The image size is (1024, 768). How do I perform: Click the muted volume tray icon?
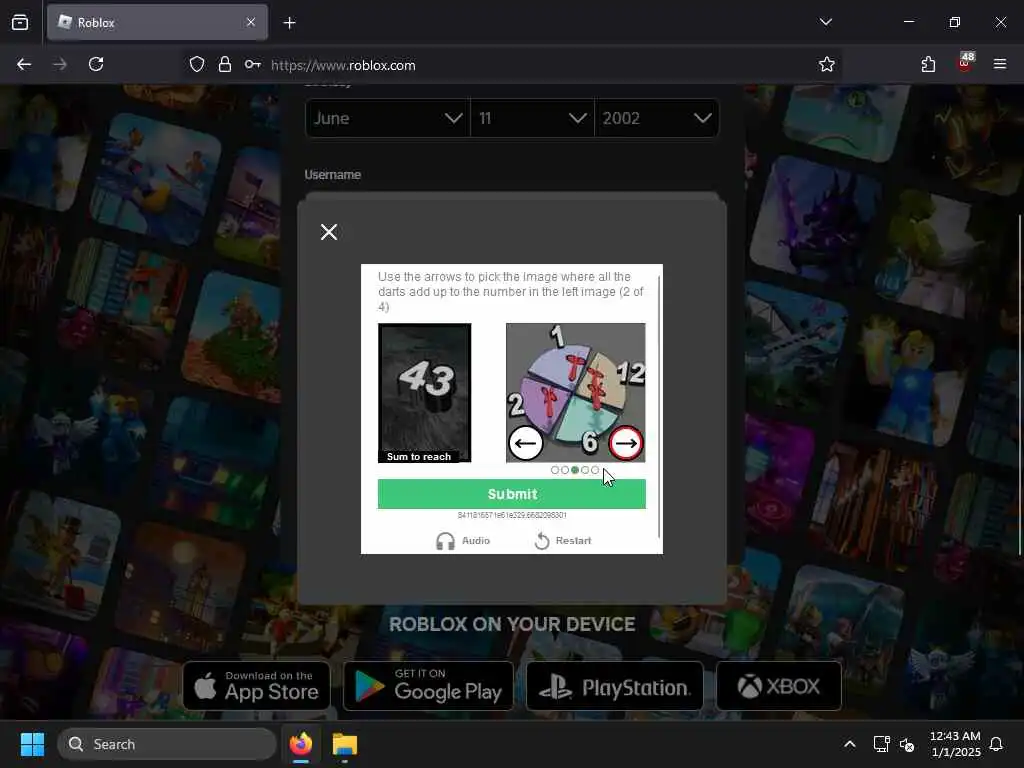907,744
